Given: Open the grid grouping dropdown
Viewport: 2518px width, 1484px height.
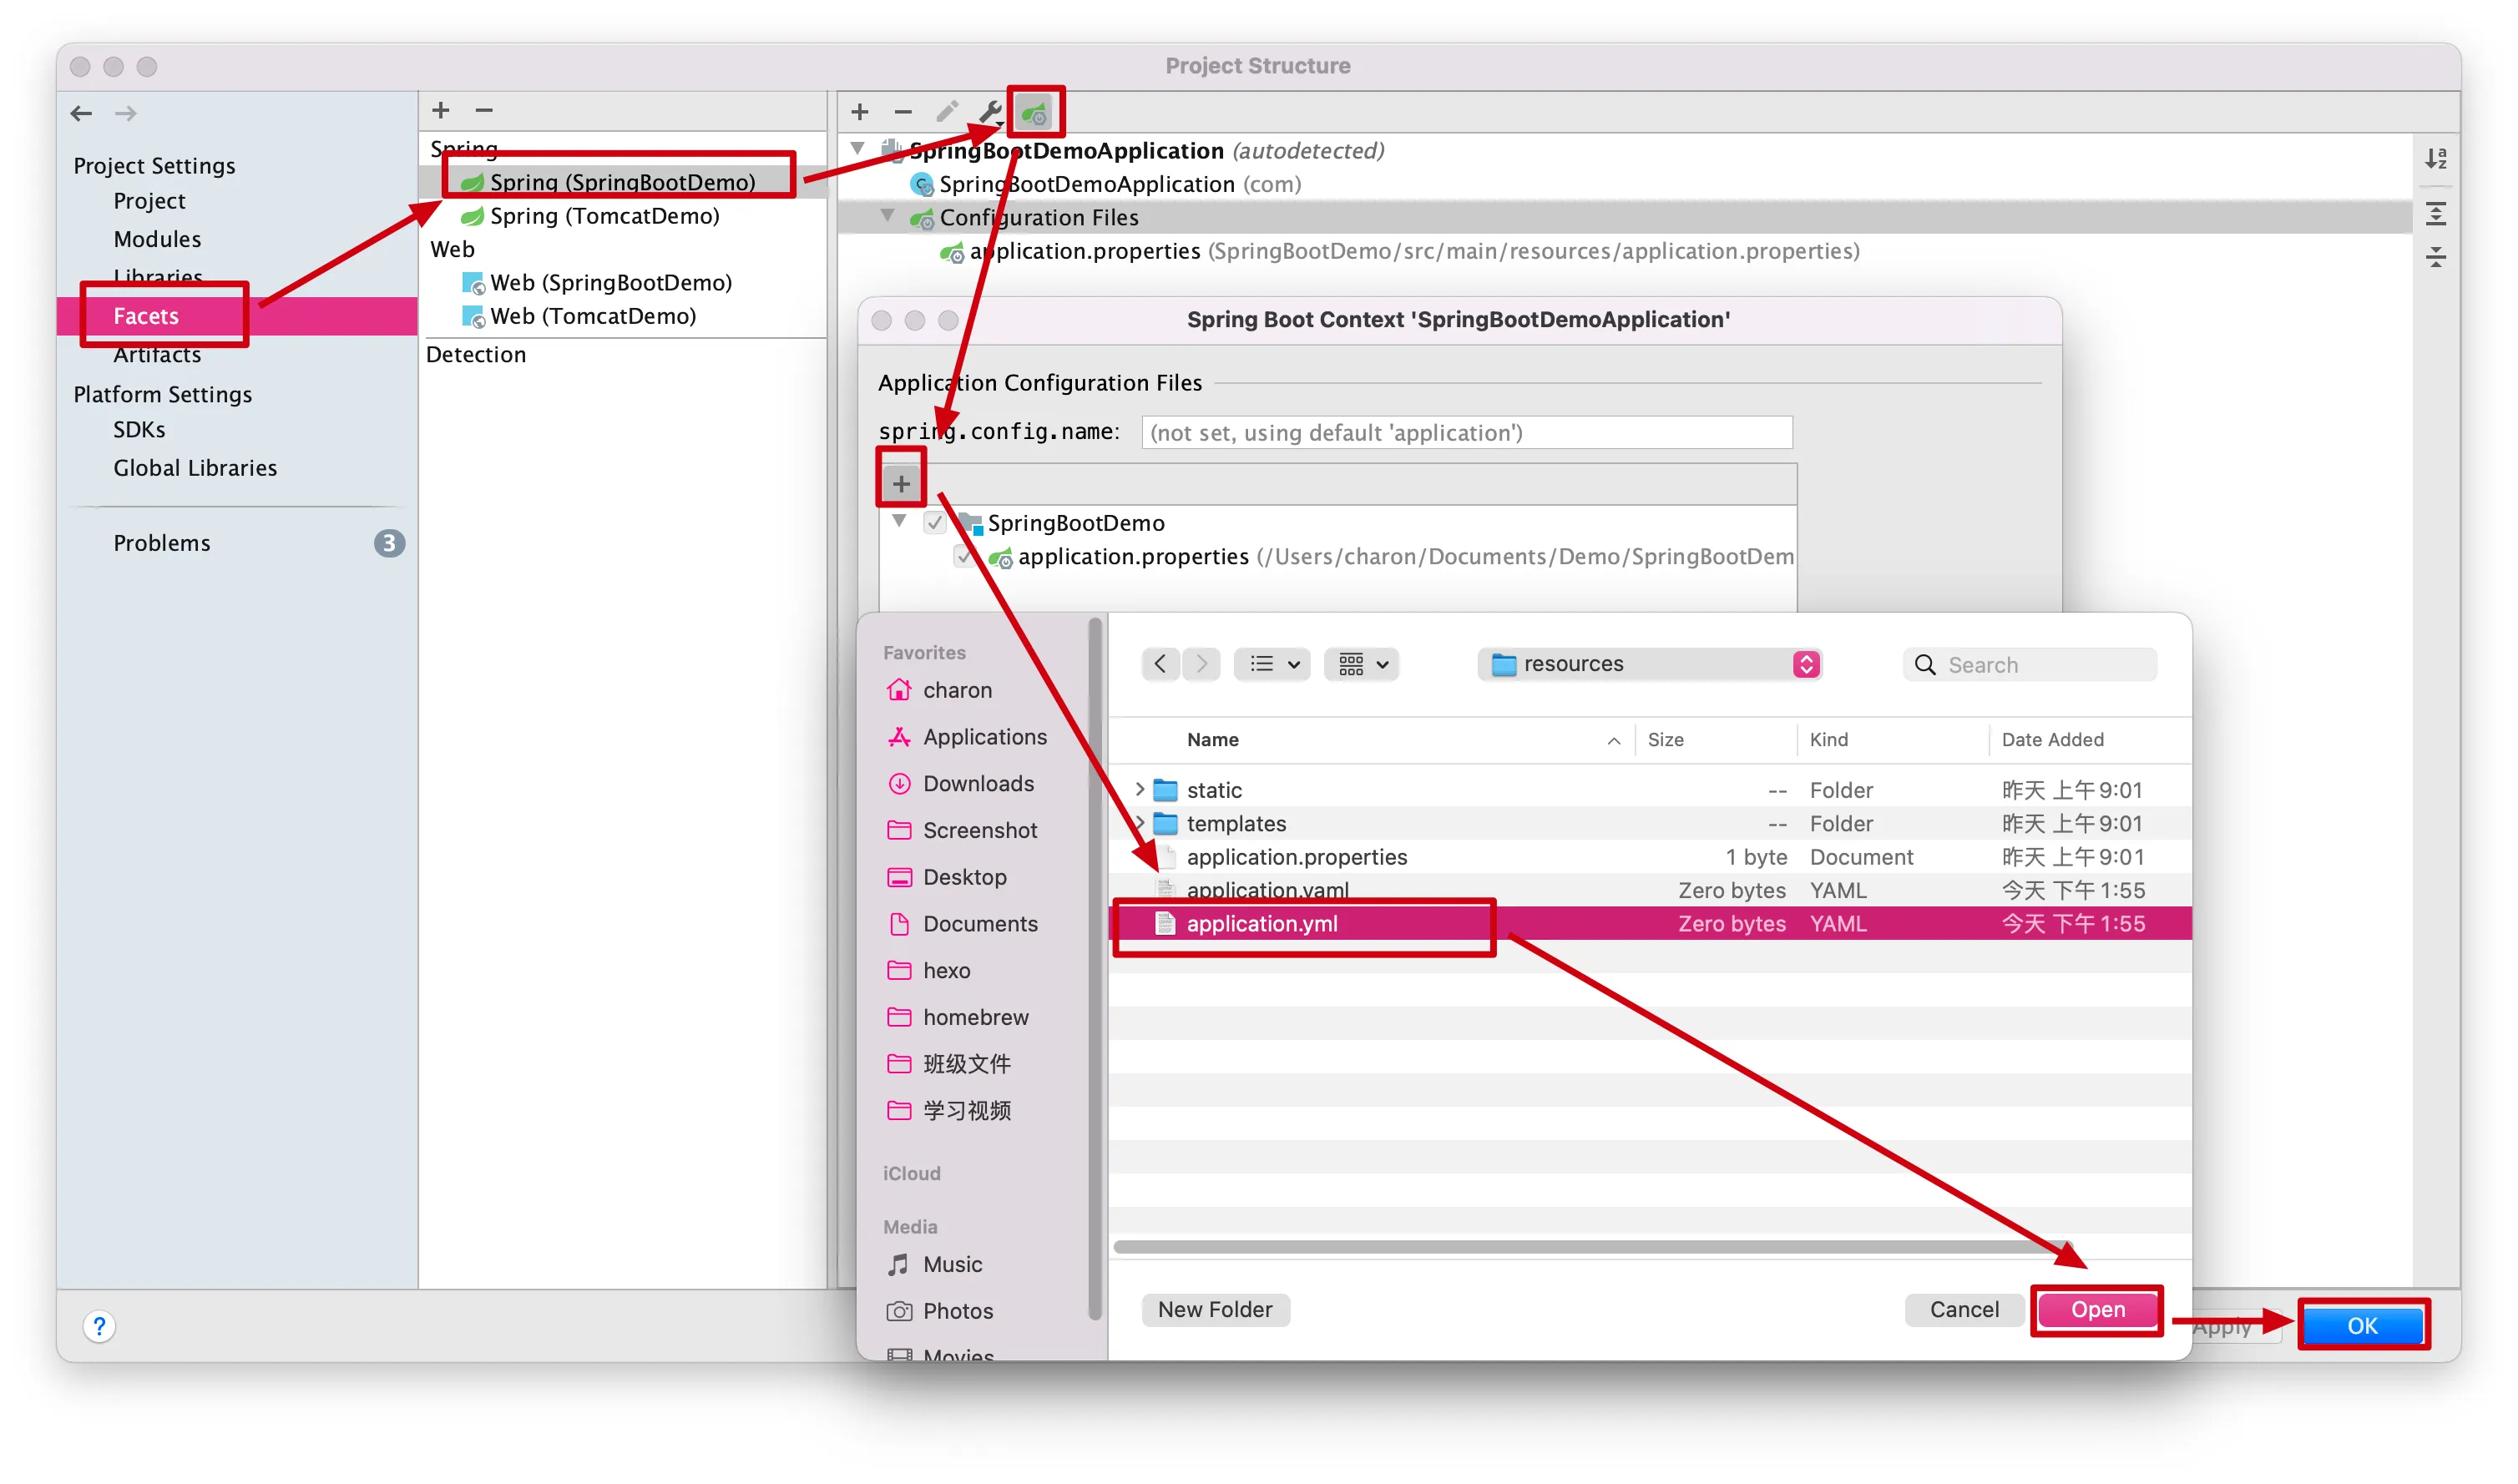Looking at the screenshot, I should 1362,664.
